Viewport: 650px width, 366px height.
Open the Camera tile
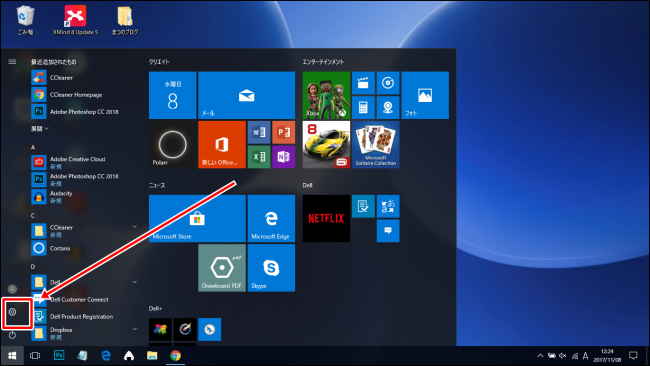(x=388, y=107)
